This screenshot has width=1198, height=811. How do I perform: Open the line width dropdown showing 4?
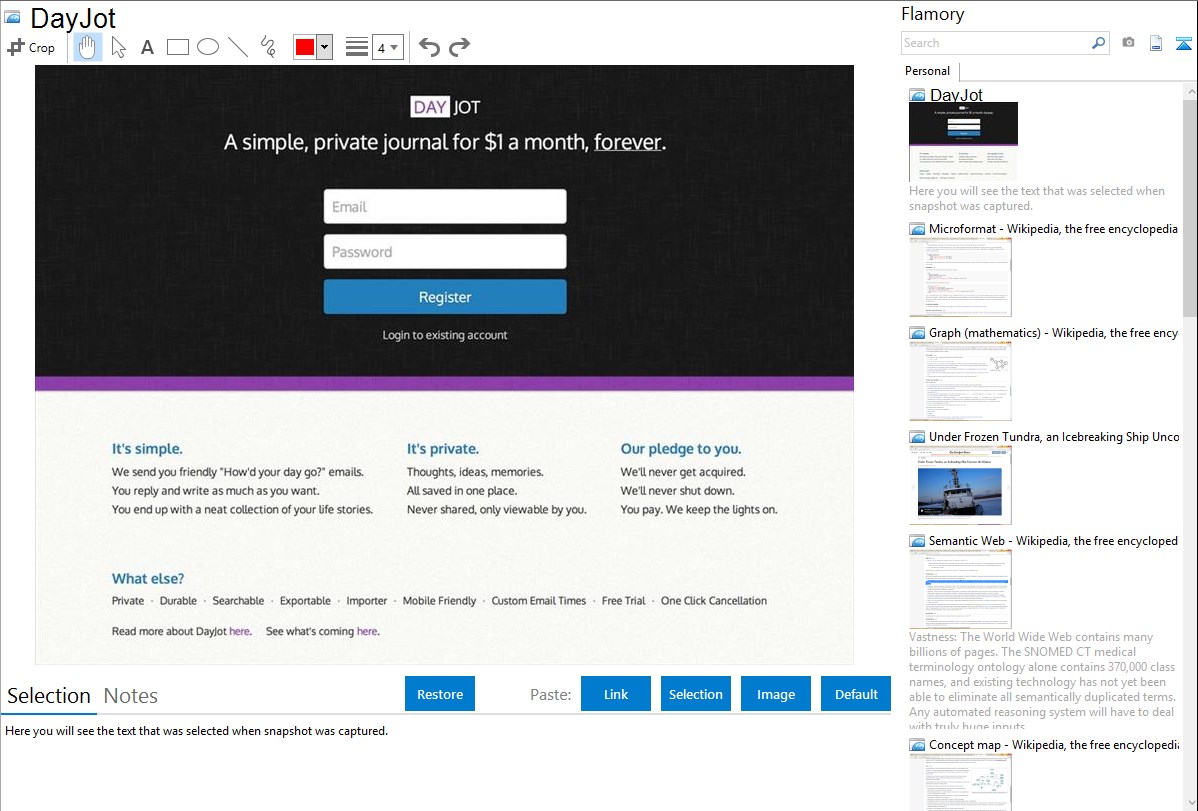(x=388, y=47)
